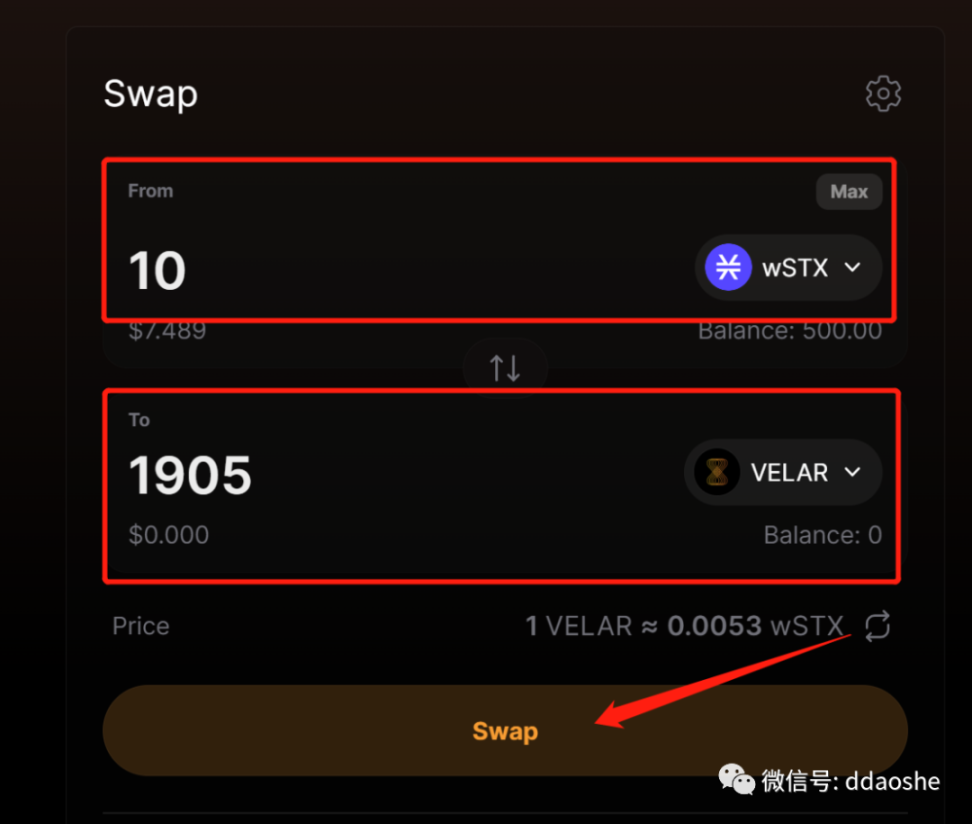Invert the price ratio using cycle icon
972x824 pixels.
[877, 627]
